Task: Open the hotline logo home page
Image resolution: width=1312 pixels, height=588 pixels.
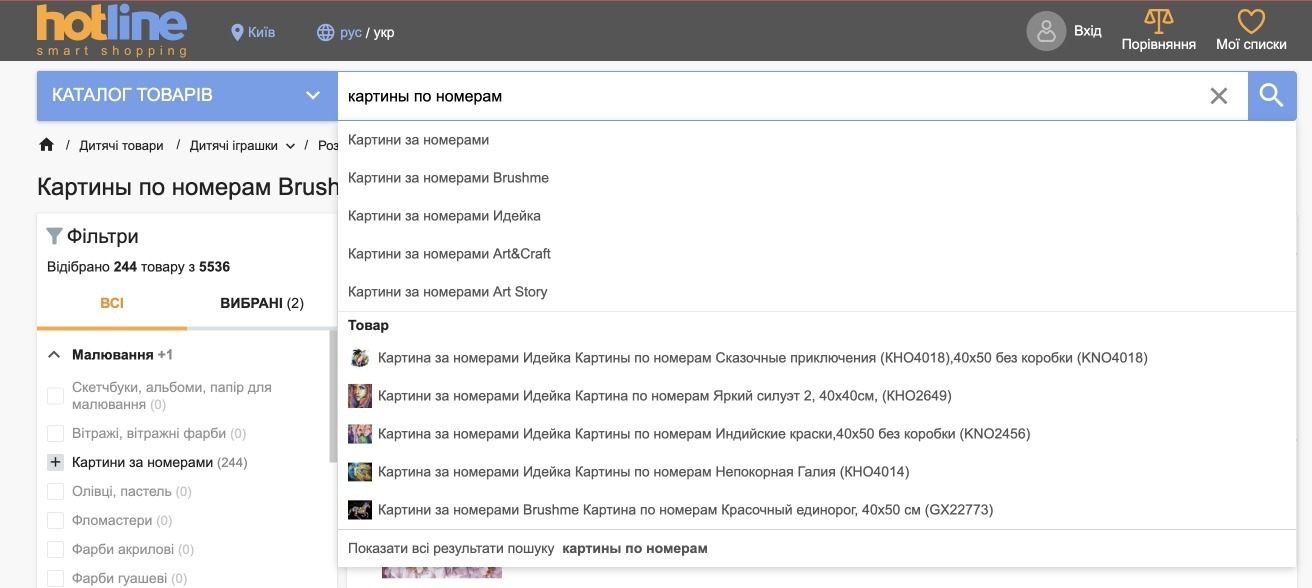Action: [x=111, y=30]
